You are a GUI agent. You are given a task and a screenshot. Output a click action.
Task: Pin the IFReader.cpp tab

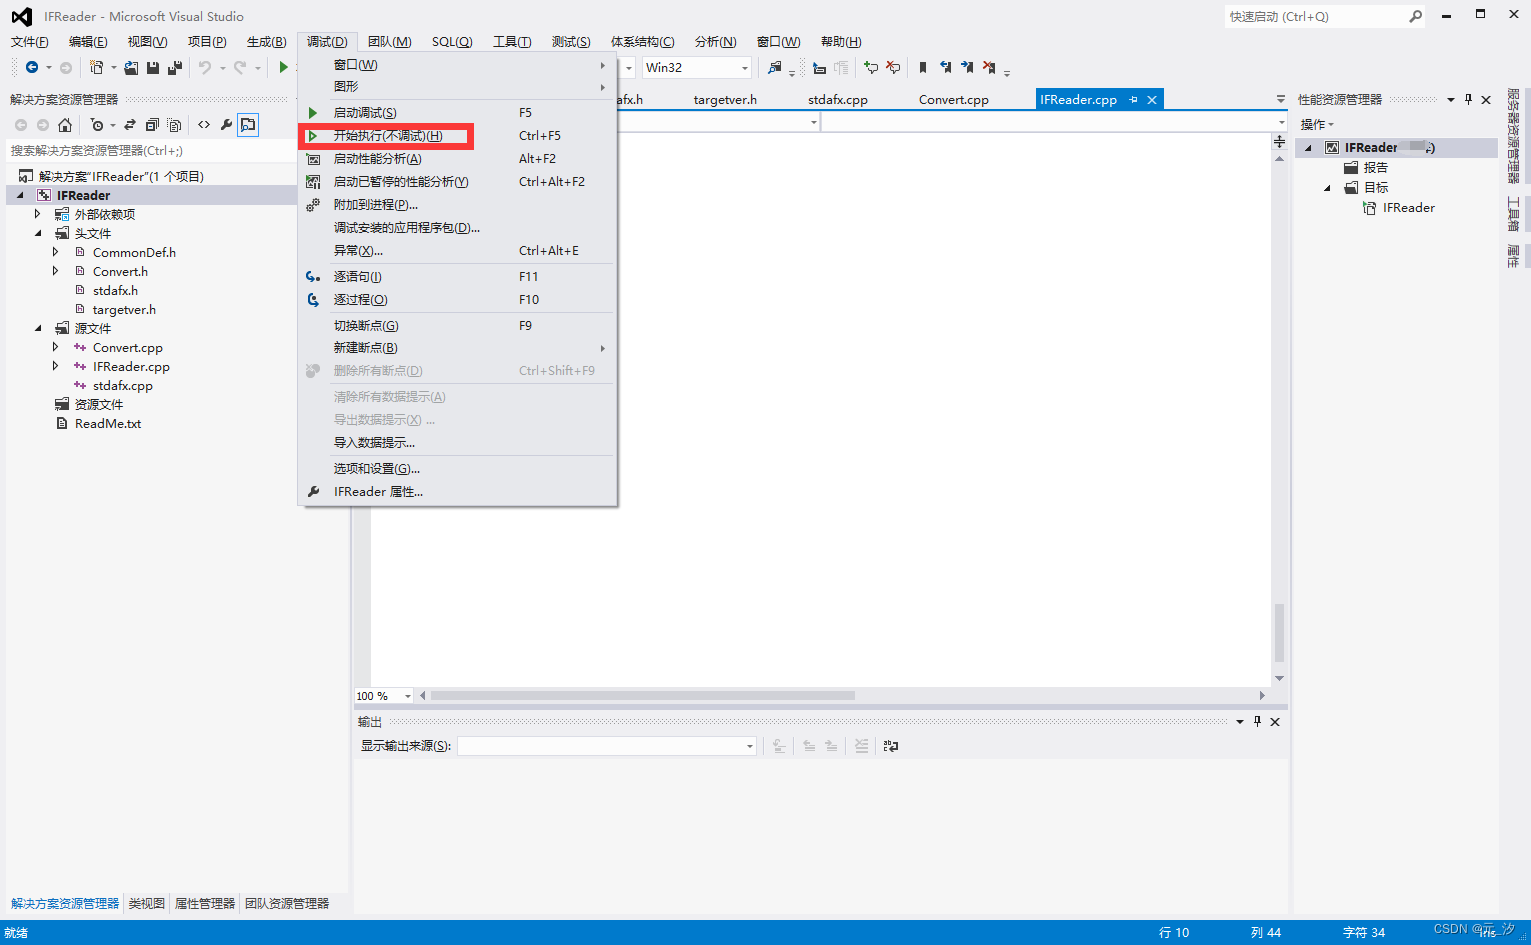(x=1134, y=100)
